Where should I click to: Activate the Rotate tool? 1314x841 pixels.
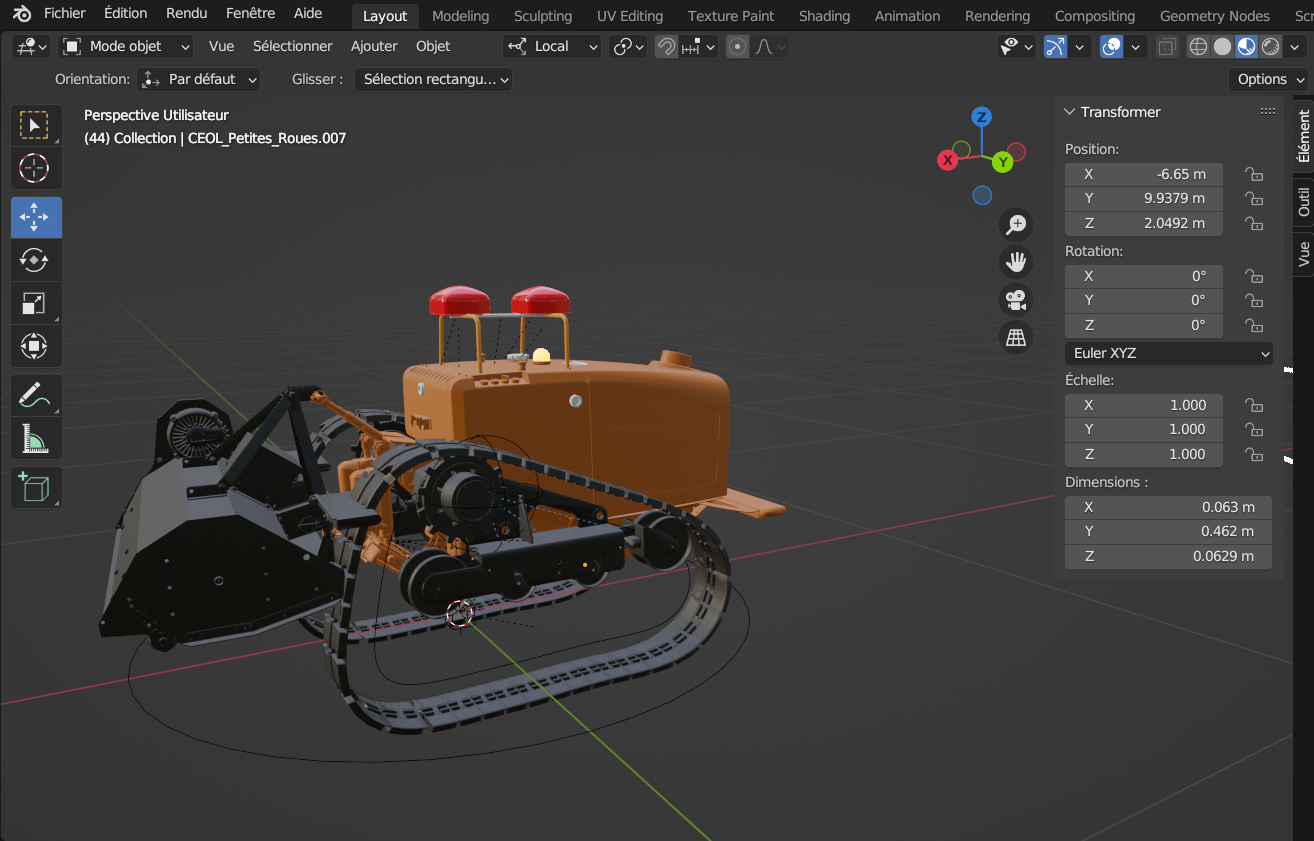tap(36, 260)
